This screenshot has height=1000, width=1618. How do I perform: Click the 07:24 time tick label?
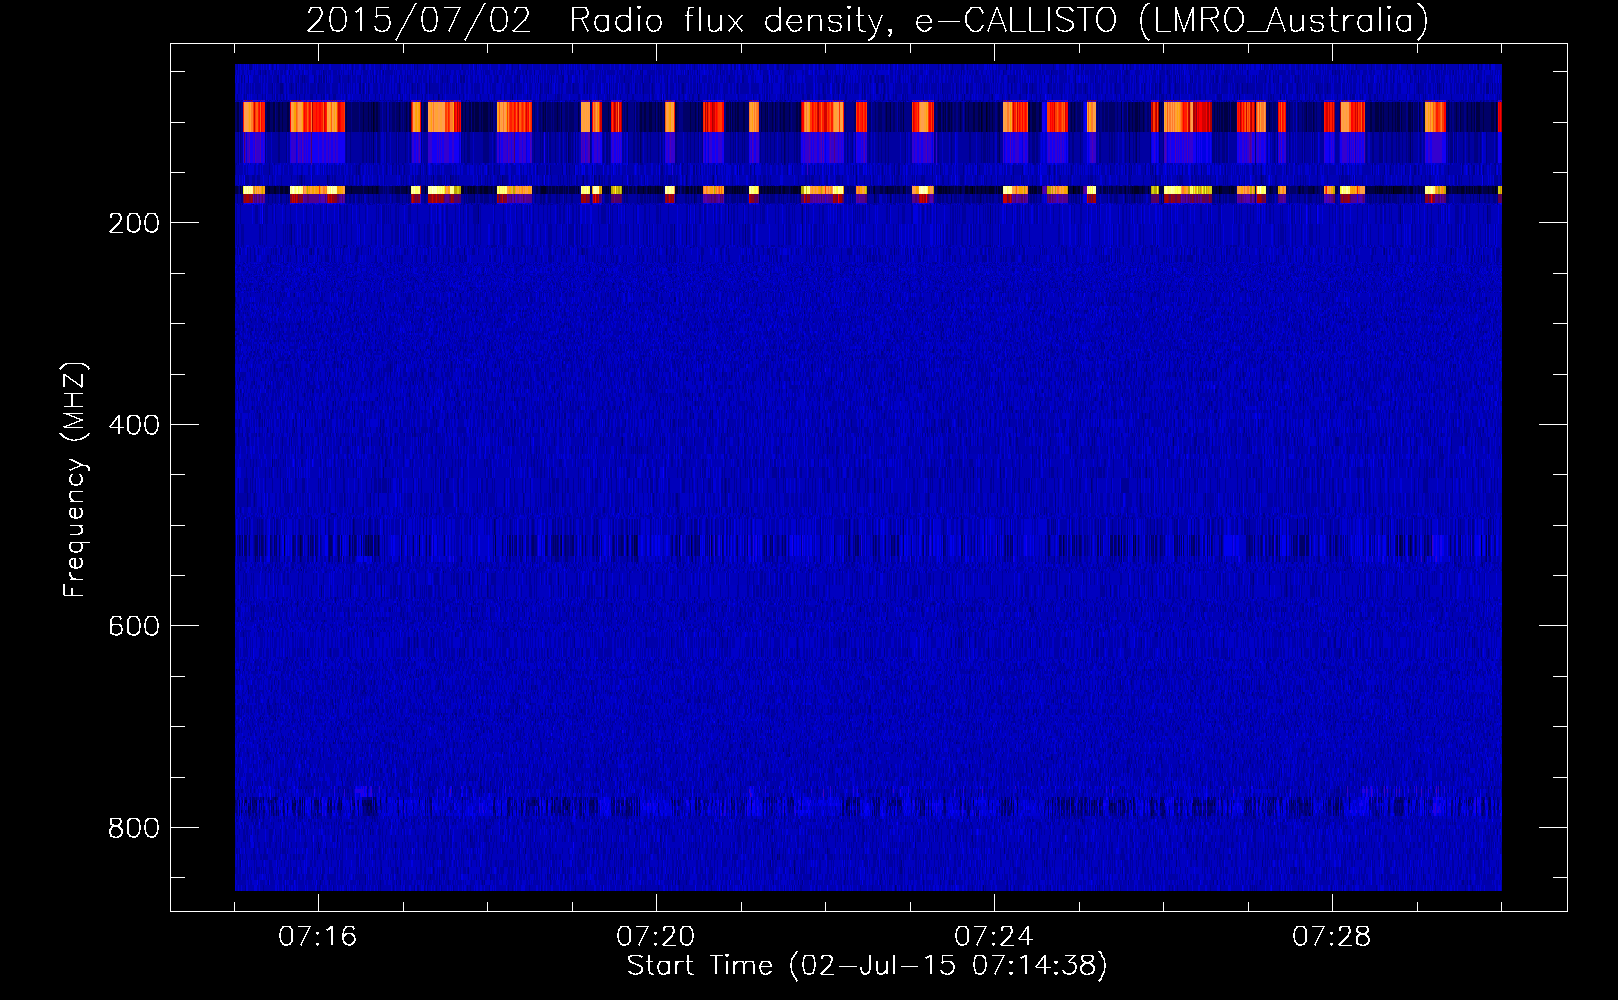[x=993, y=937]
